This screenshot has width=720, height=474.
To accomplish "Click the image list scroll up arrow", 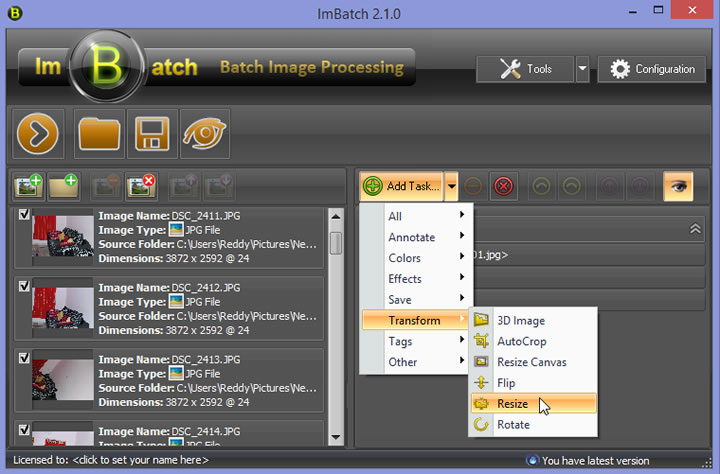I will pyautogui.click(x=336, y=216).
